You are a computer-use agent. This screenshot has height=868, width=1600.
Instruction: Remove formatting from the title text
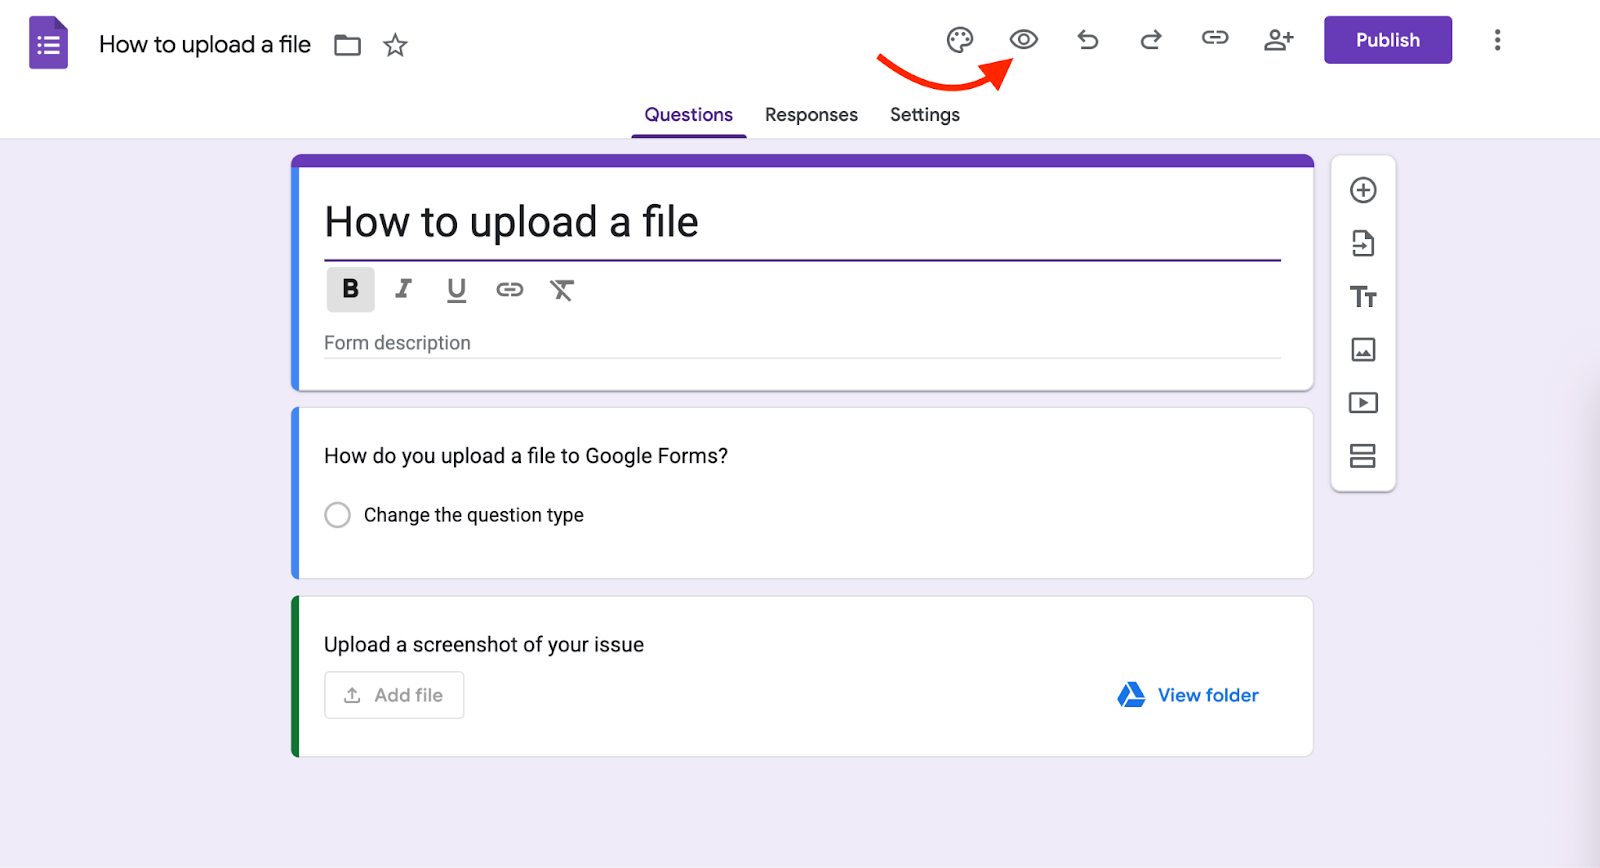[562, 290]
